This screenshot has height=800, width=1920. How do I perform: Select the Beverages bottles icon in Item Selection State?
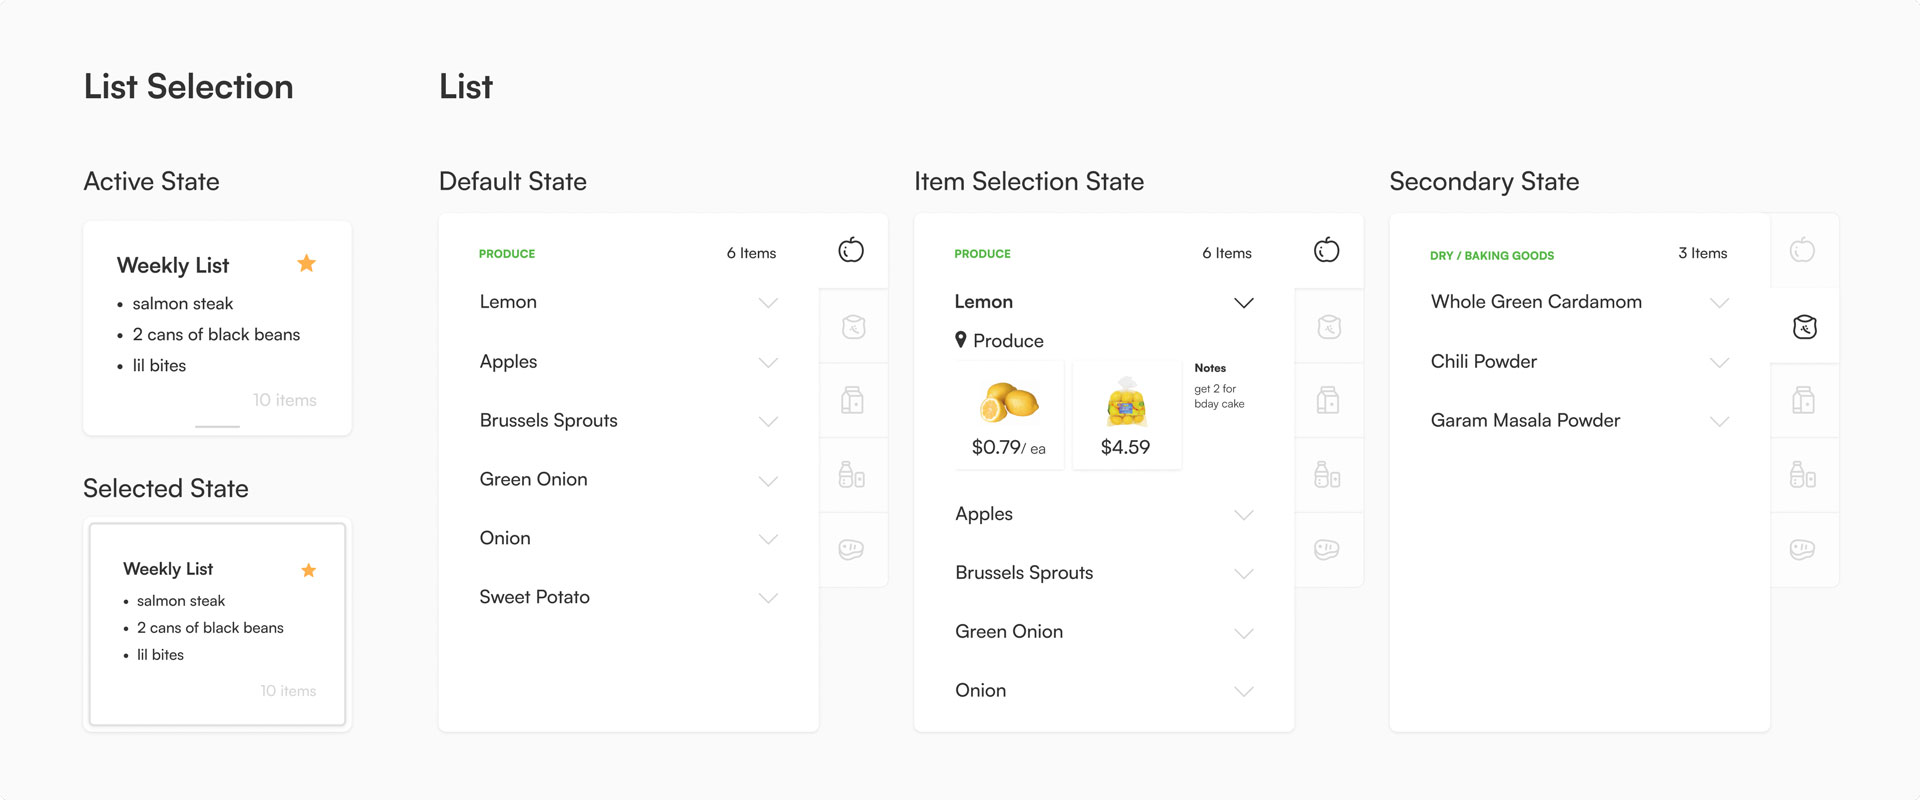1328,474
